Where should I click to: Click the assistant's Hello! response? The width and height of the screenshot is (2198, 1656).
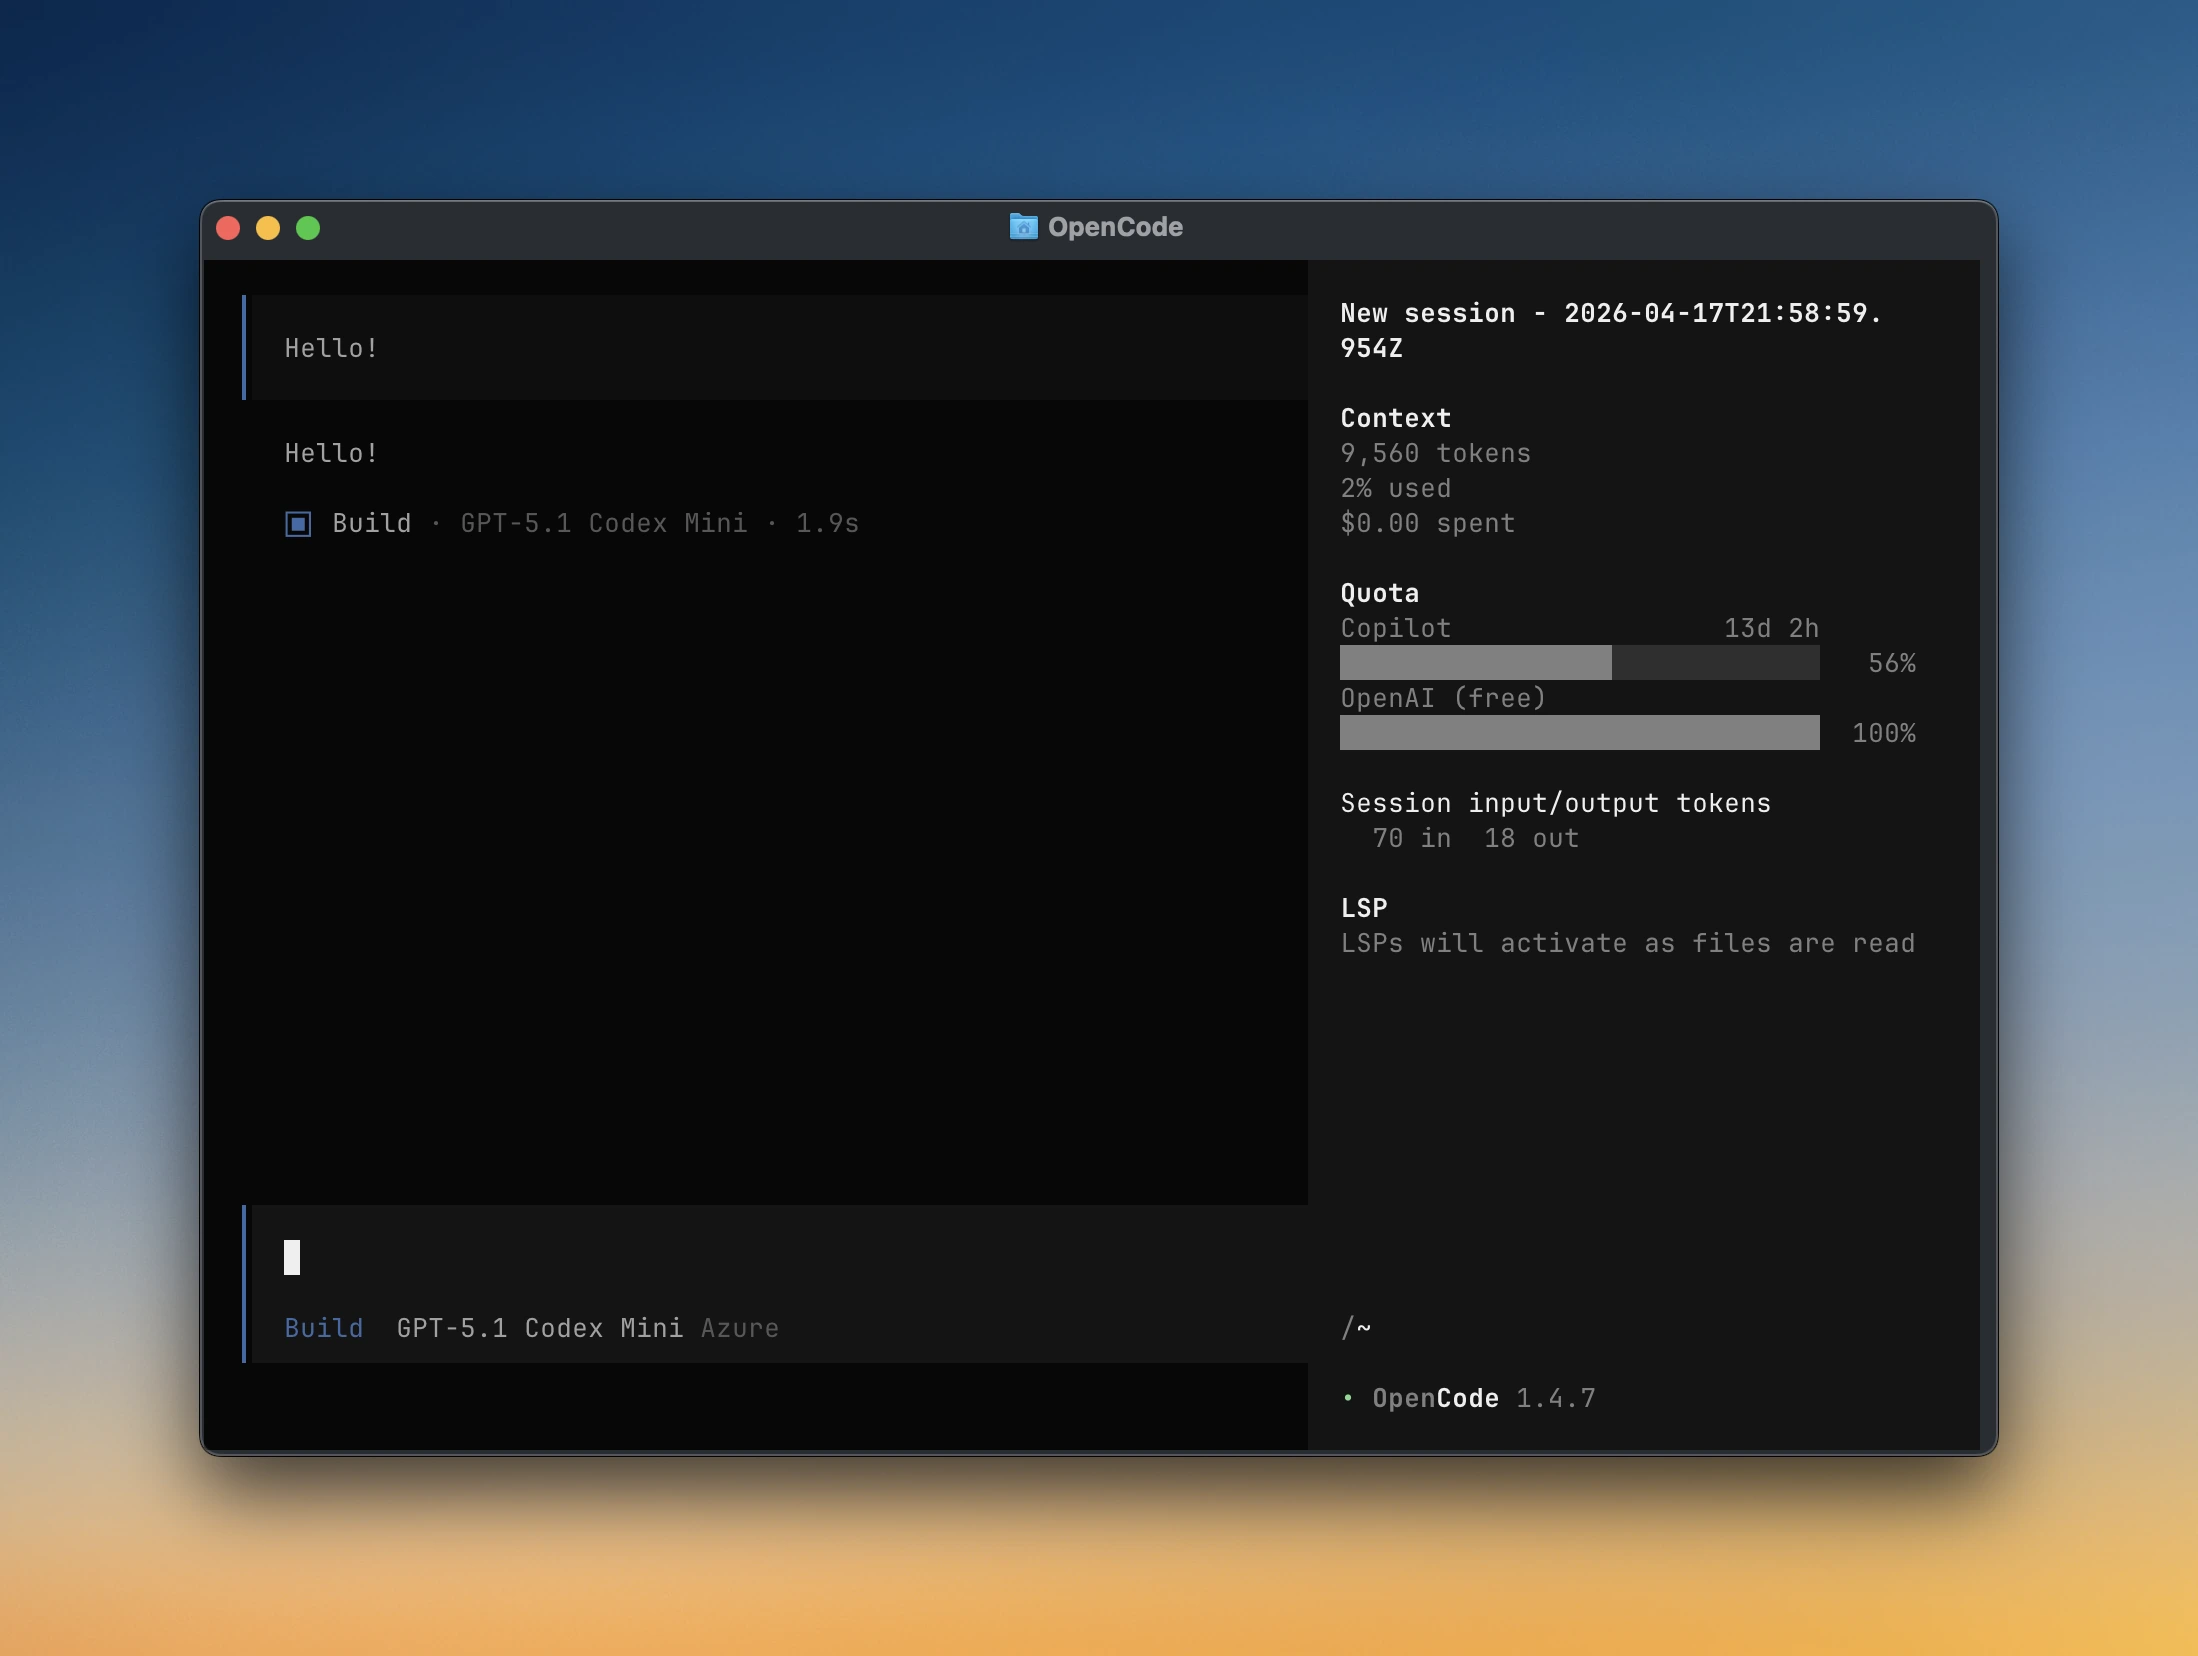tap(331, 452)
